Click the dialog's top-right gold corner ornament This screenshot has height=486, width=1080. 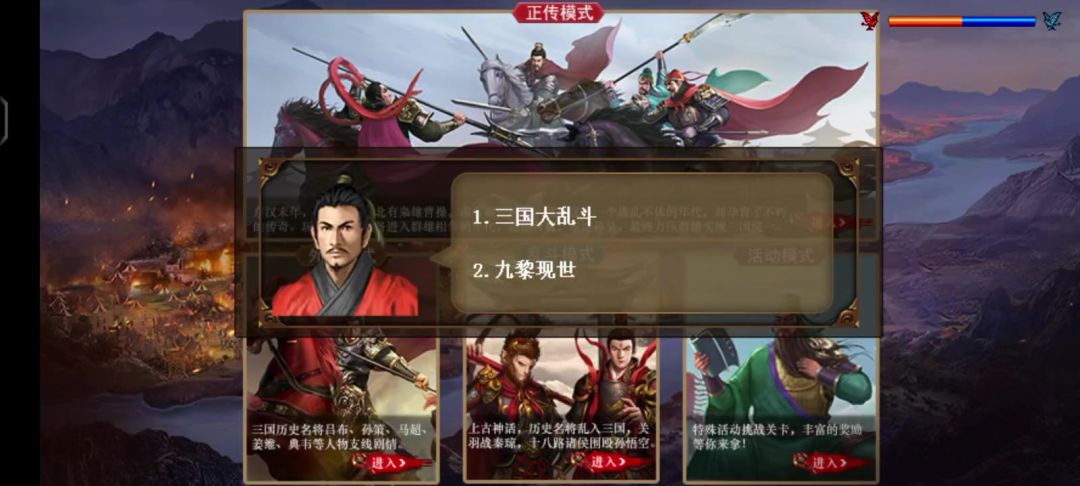[x=847, y=171]
